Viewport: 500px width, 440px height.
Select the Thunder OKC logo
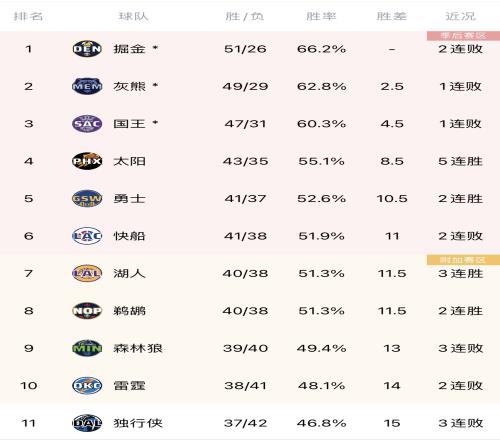point(87,386)
